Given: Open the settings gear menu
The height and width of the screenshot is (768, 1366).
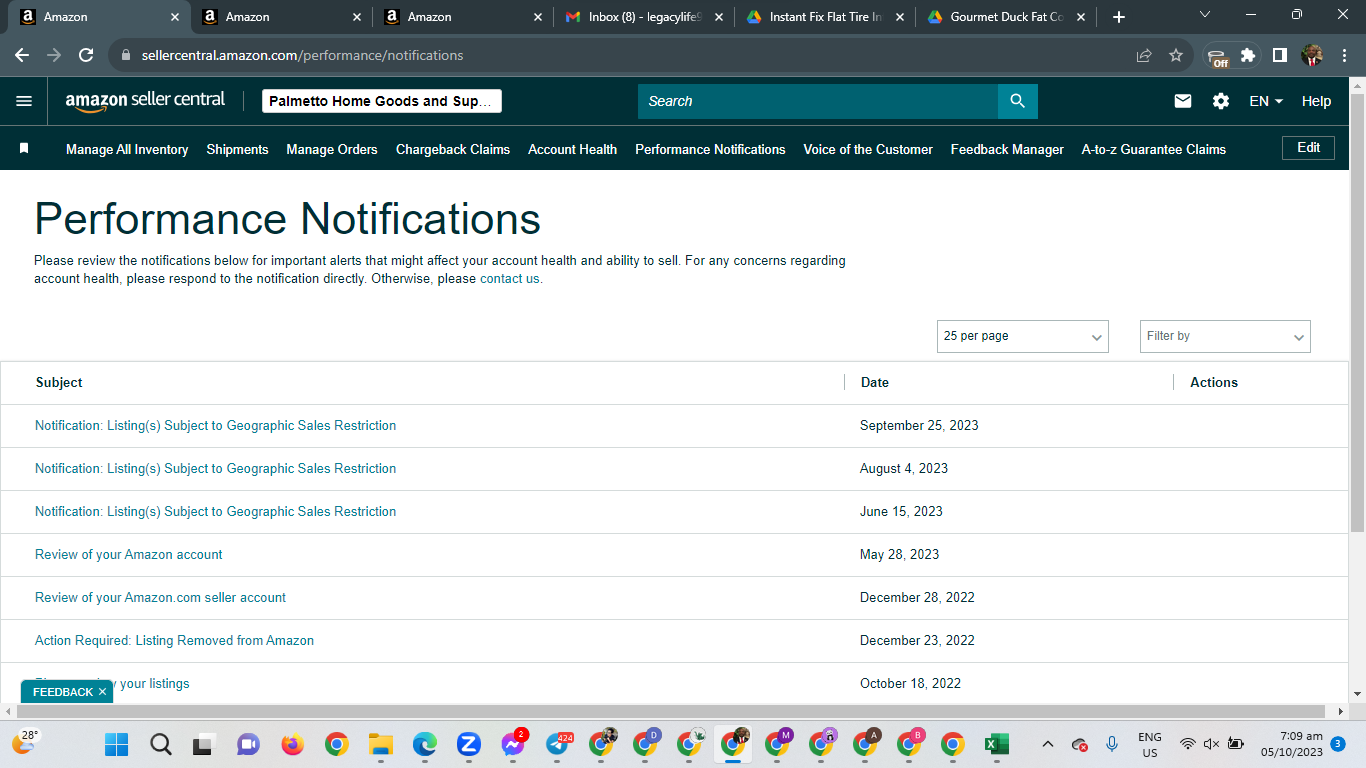Looking at the screenshot, I should (x=1221, y=101).
